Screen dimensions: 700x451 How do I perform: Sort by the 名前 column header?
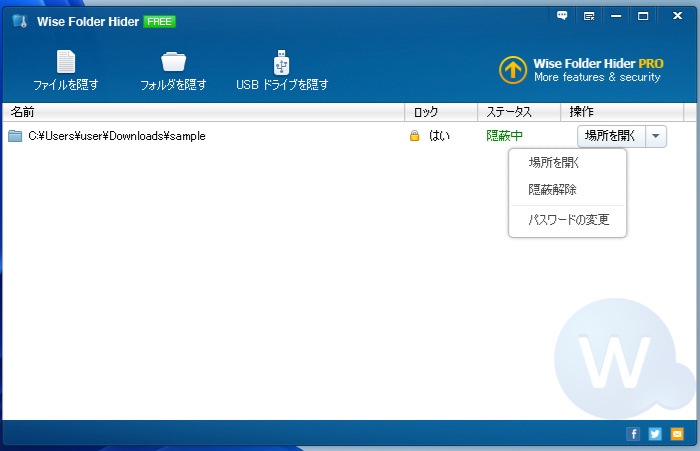pyautogui.click(x=203, y=112)
